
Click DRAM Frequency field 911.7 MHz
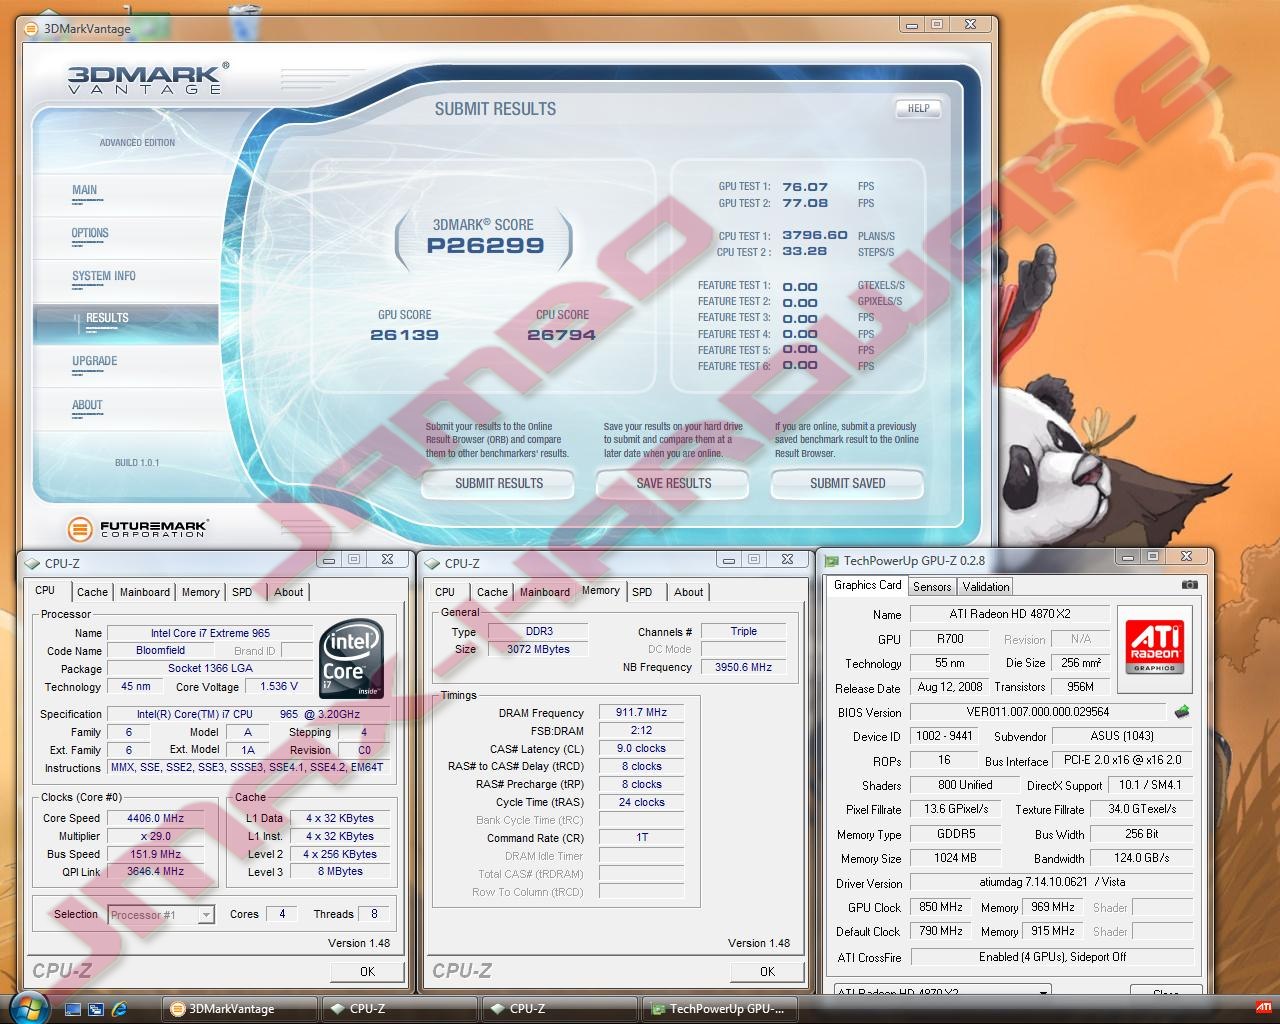tap(642, 713)
